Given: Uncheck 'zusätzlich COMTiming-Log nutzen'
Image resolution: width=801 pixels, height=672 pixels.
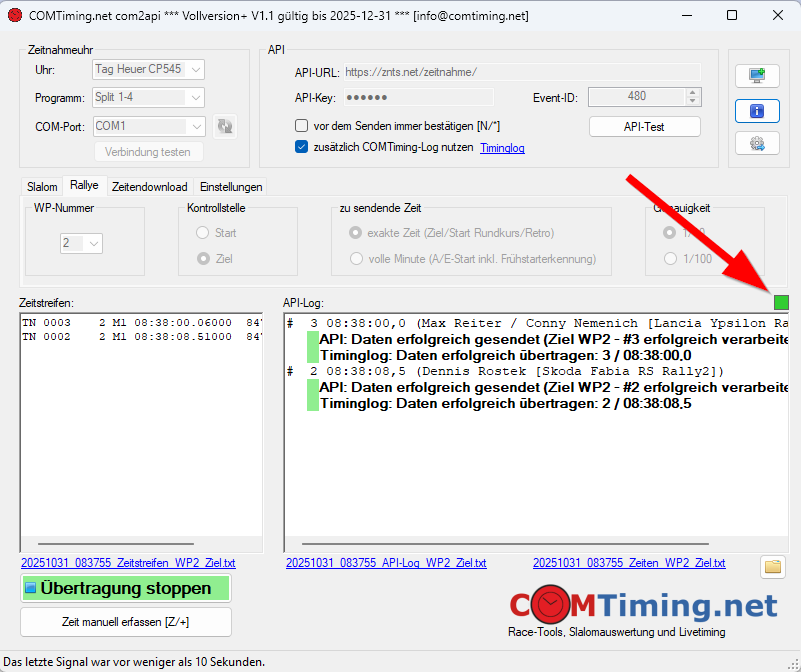Looking at the screenshot, I should click(302, 147).
